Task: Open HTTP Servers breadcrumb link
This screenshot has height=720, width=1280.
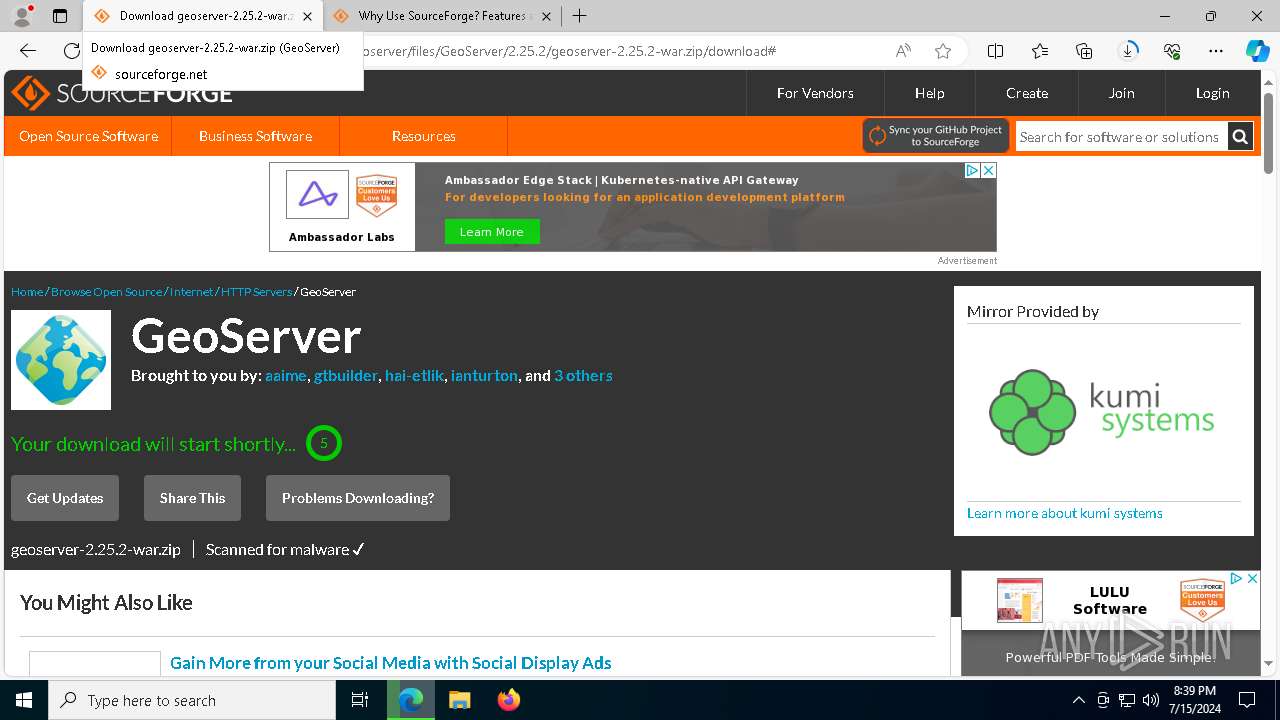Action: pos(257,292)
